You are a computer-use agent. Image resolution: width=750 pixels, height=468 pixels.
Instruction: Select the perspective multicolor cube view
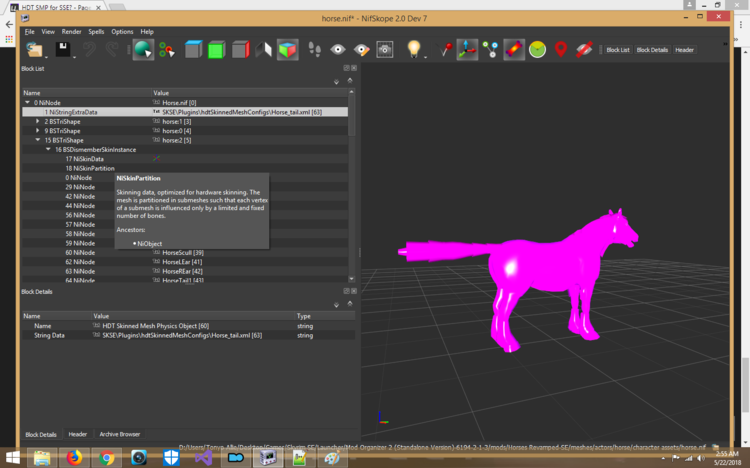[287, 50]
